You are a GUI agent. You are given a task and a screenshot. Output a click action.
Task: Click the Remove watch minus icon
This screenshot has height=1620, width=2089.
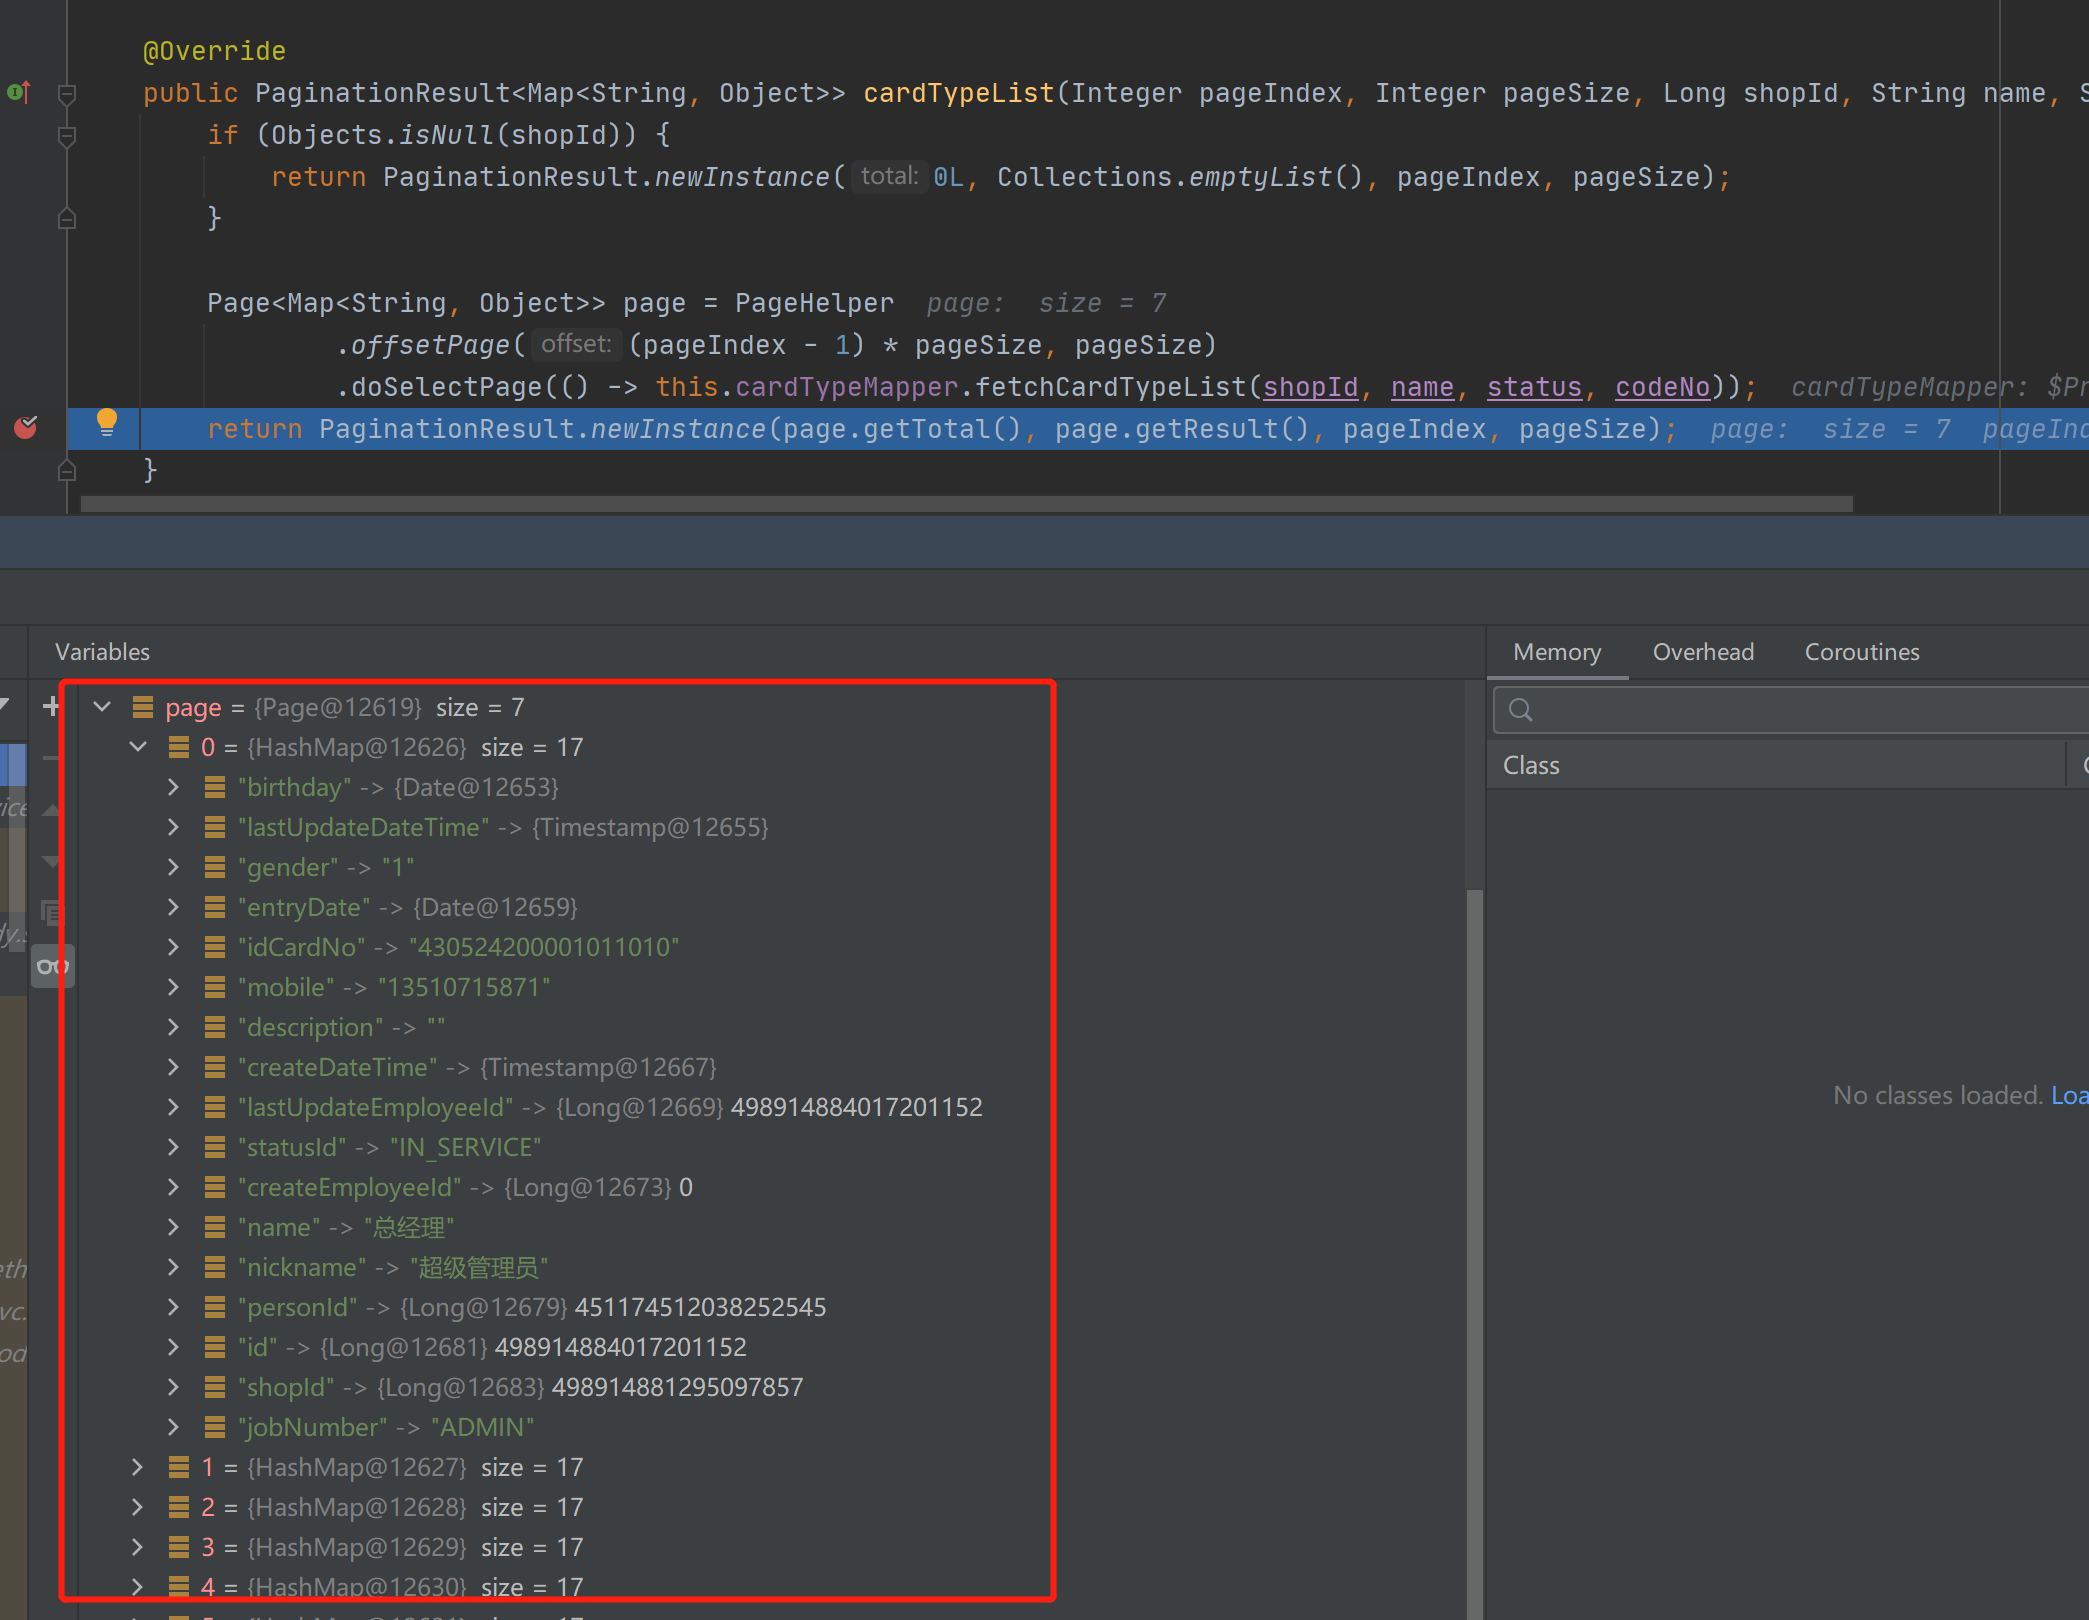(x=51, y=757)
